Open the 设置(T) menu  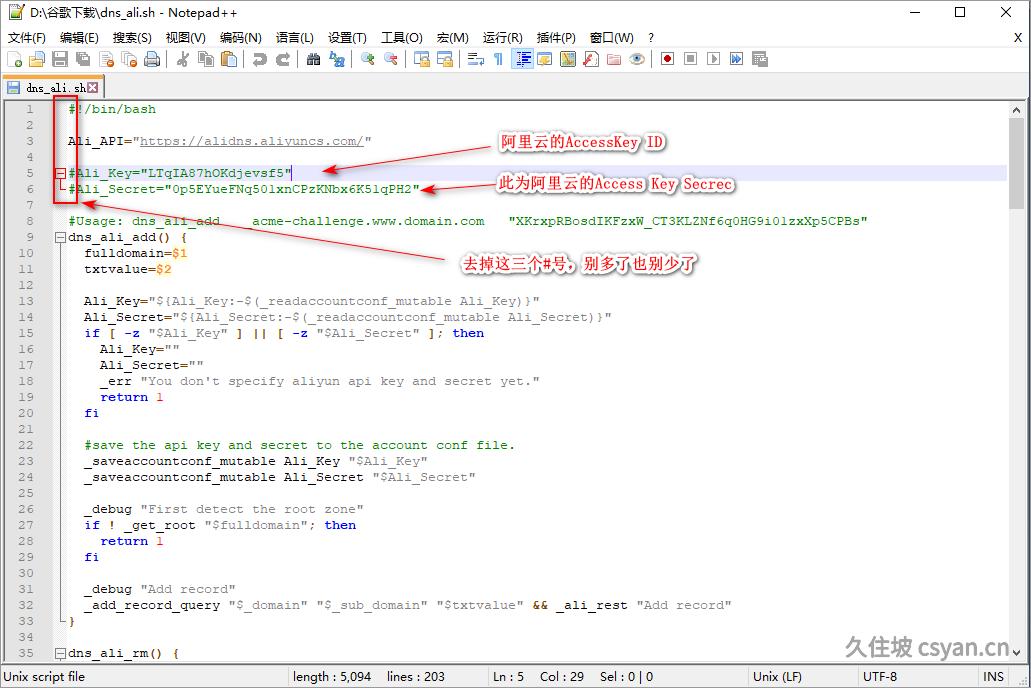pos(347,37)
